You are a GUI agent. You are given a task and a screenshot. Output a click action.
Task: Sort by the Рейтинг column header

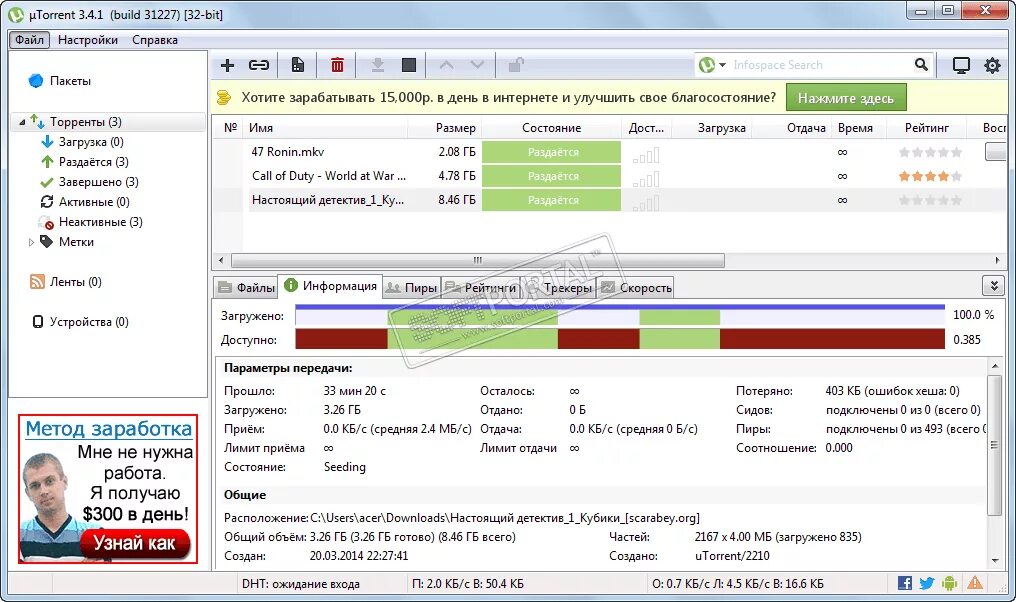coord(927,128)
